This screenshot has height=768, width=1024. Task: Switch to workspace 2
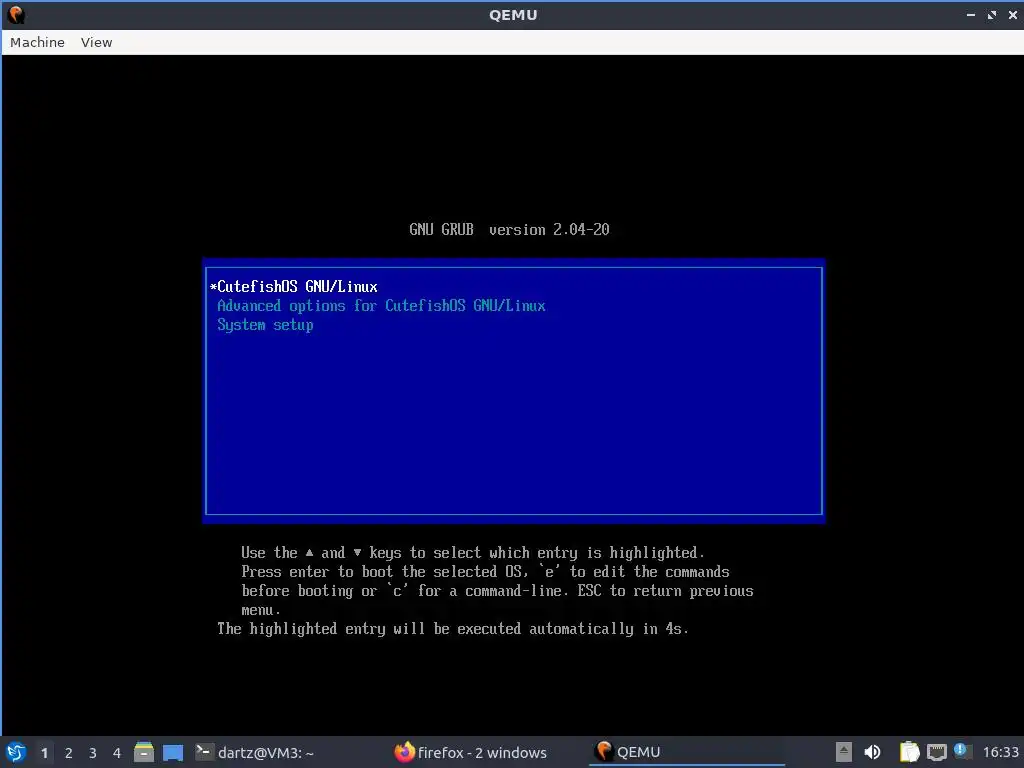[69, 753]
